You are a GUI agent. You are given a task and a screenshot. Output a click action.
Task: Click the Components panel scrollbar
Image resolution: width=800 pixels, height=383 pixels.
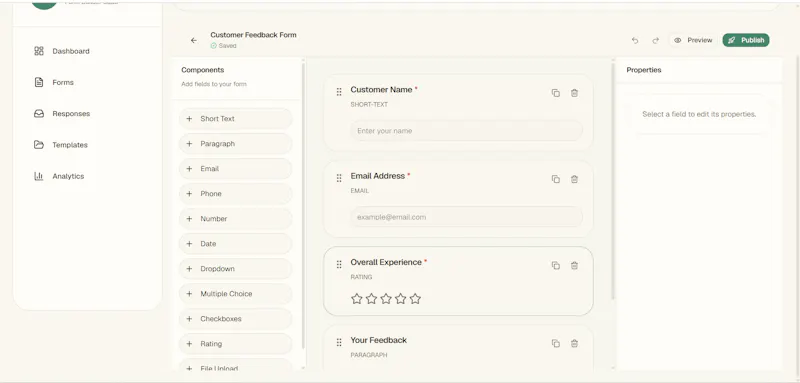click(304, 206)
